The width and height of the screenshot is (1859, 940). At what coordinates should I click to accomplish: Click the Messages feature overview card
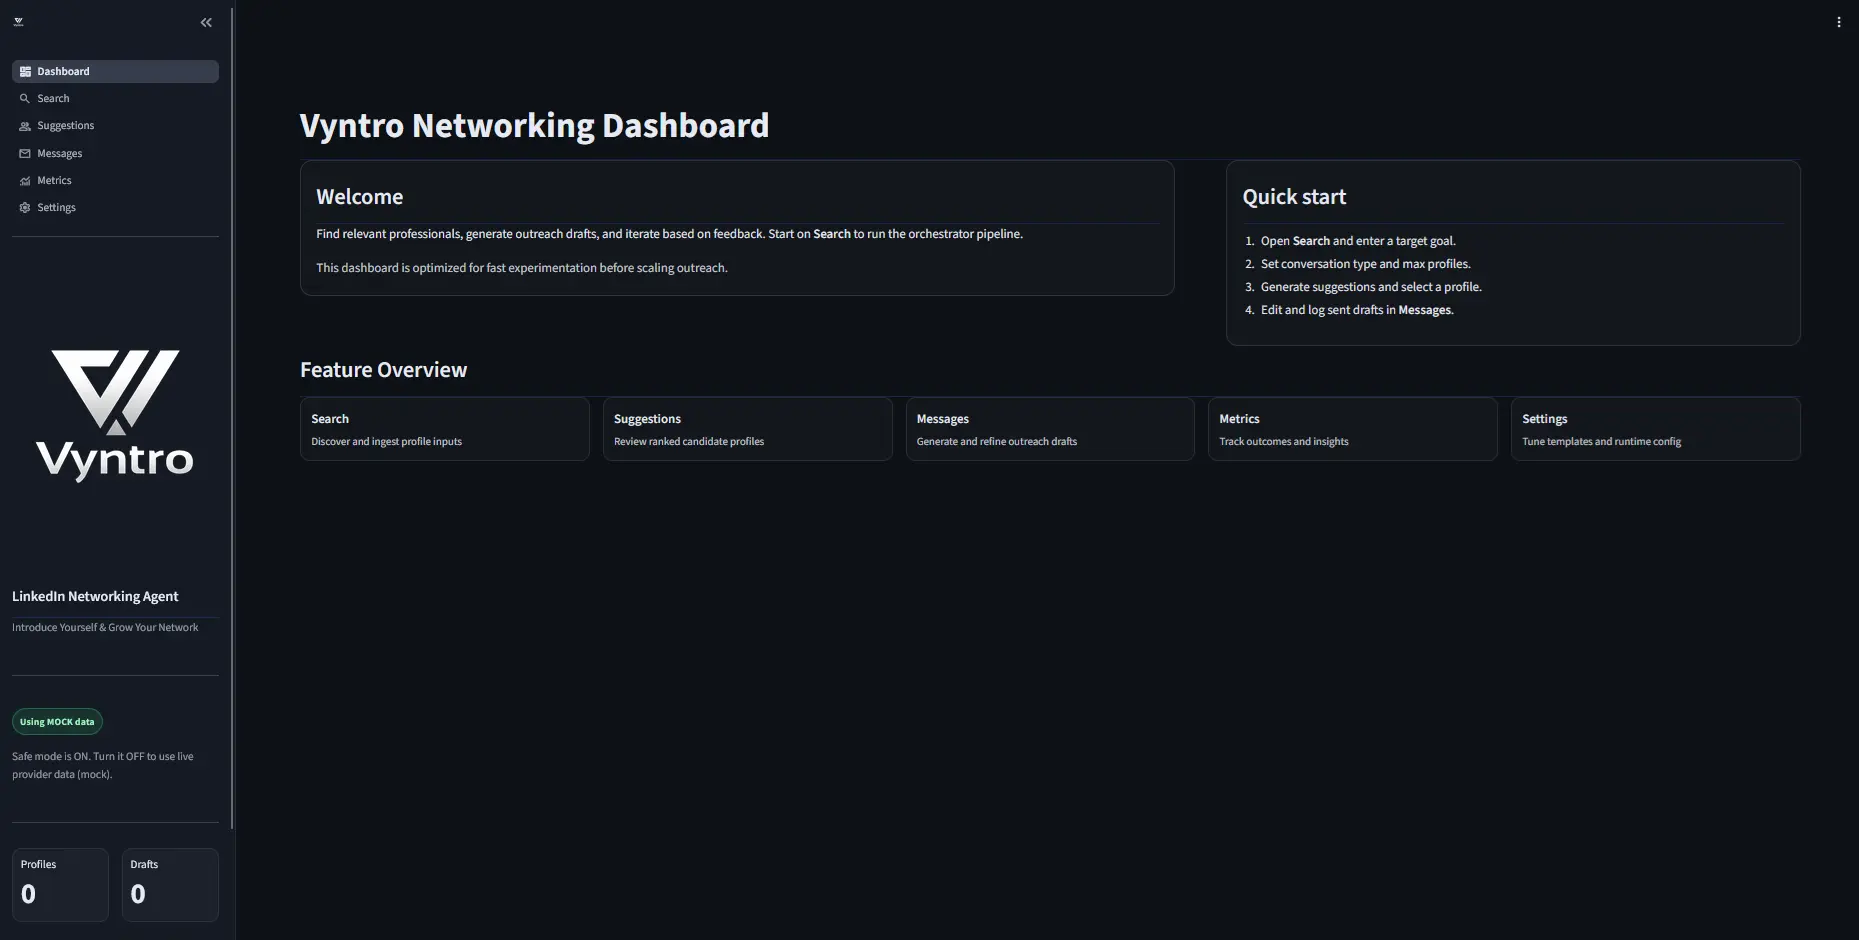1050,429
